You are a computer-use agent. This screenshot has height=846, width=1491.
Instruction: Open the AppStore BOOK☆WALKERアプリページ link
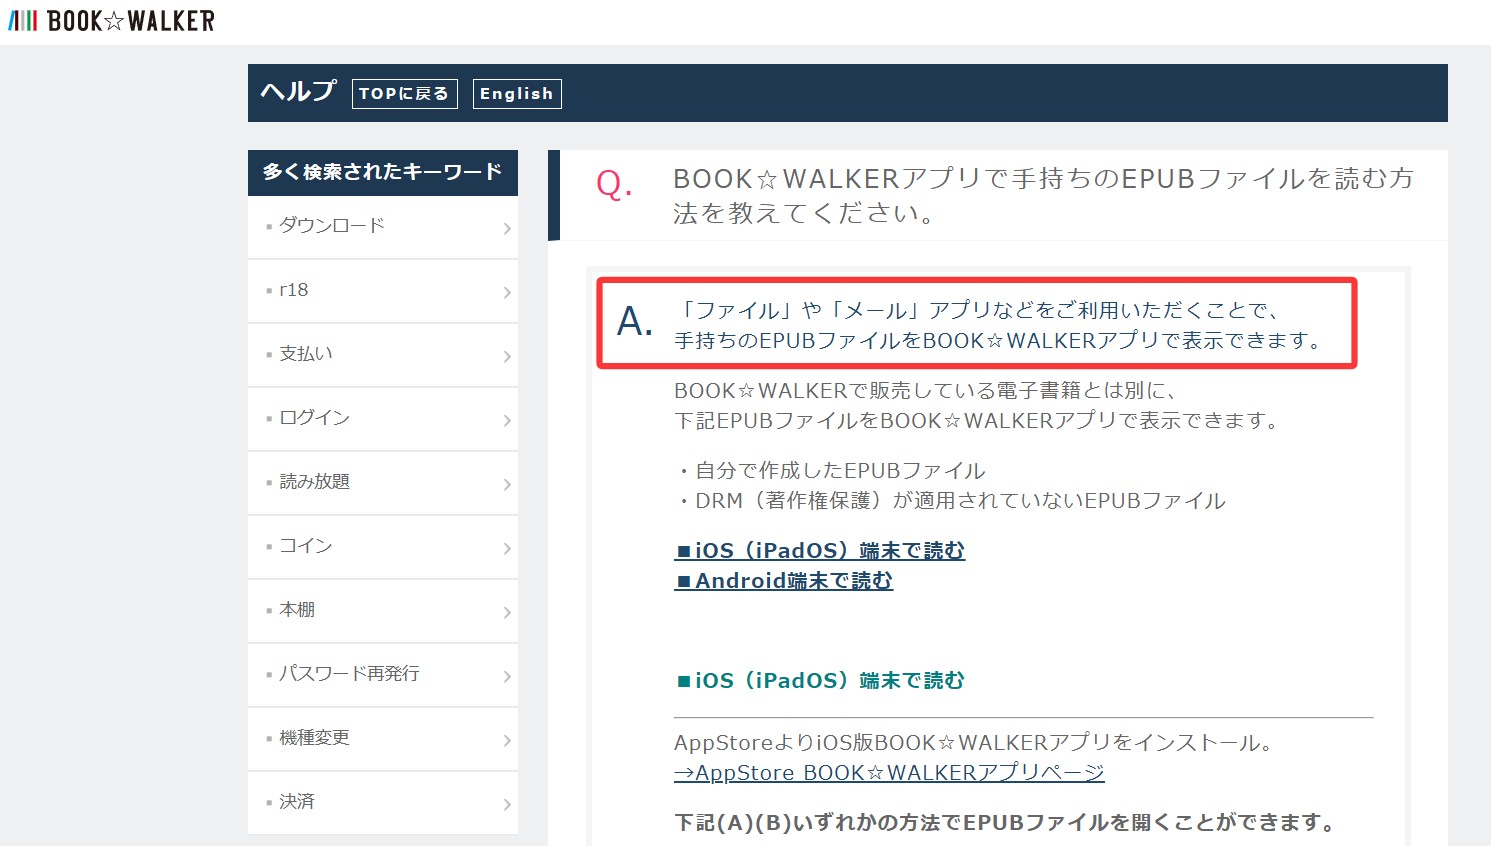[889, 773]
